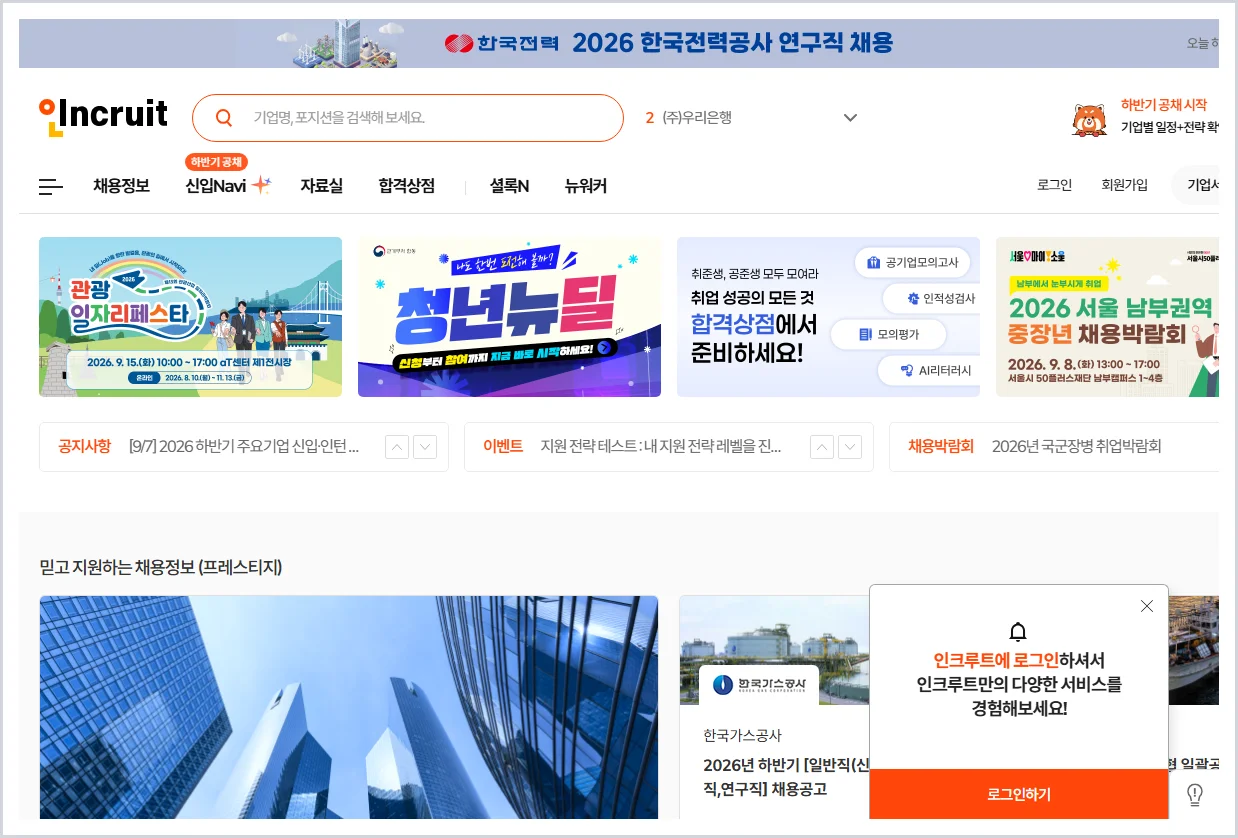Click 기업별 일정+전략 text near mascot
This screenshot has width=1238, height=838.
click(x=1169, y=127)
